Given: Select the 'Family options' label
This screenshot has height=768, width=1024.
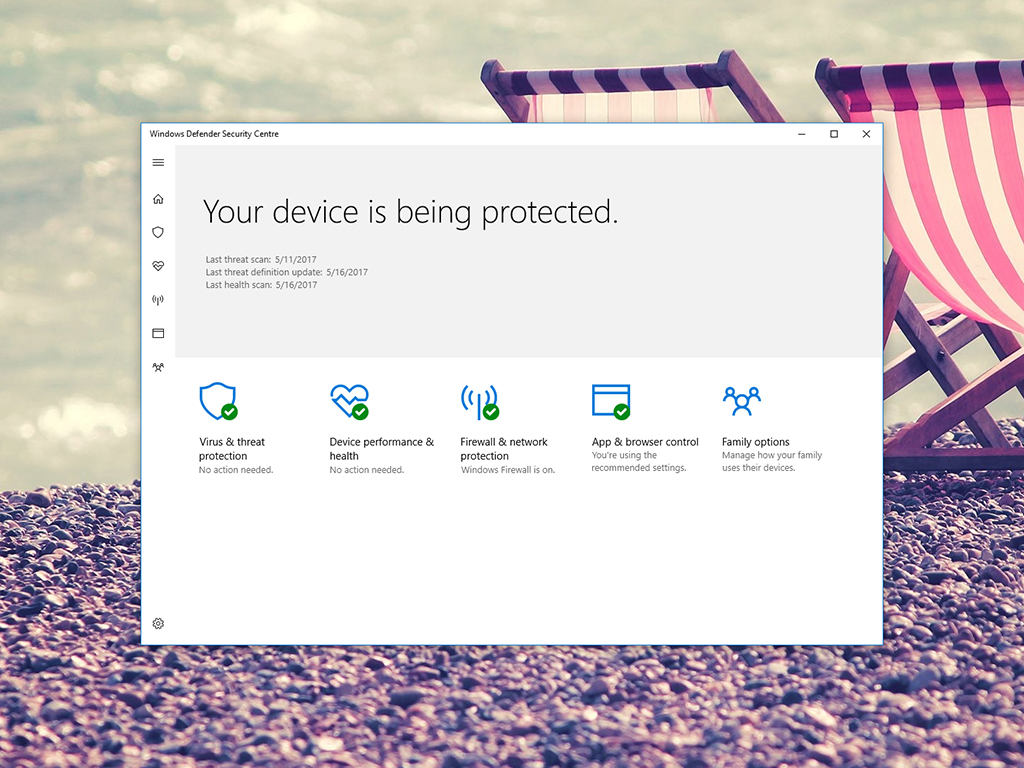Looking at the screenshot, I should (x=755, y=442).
